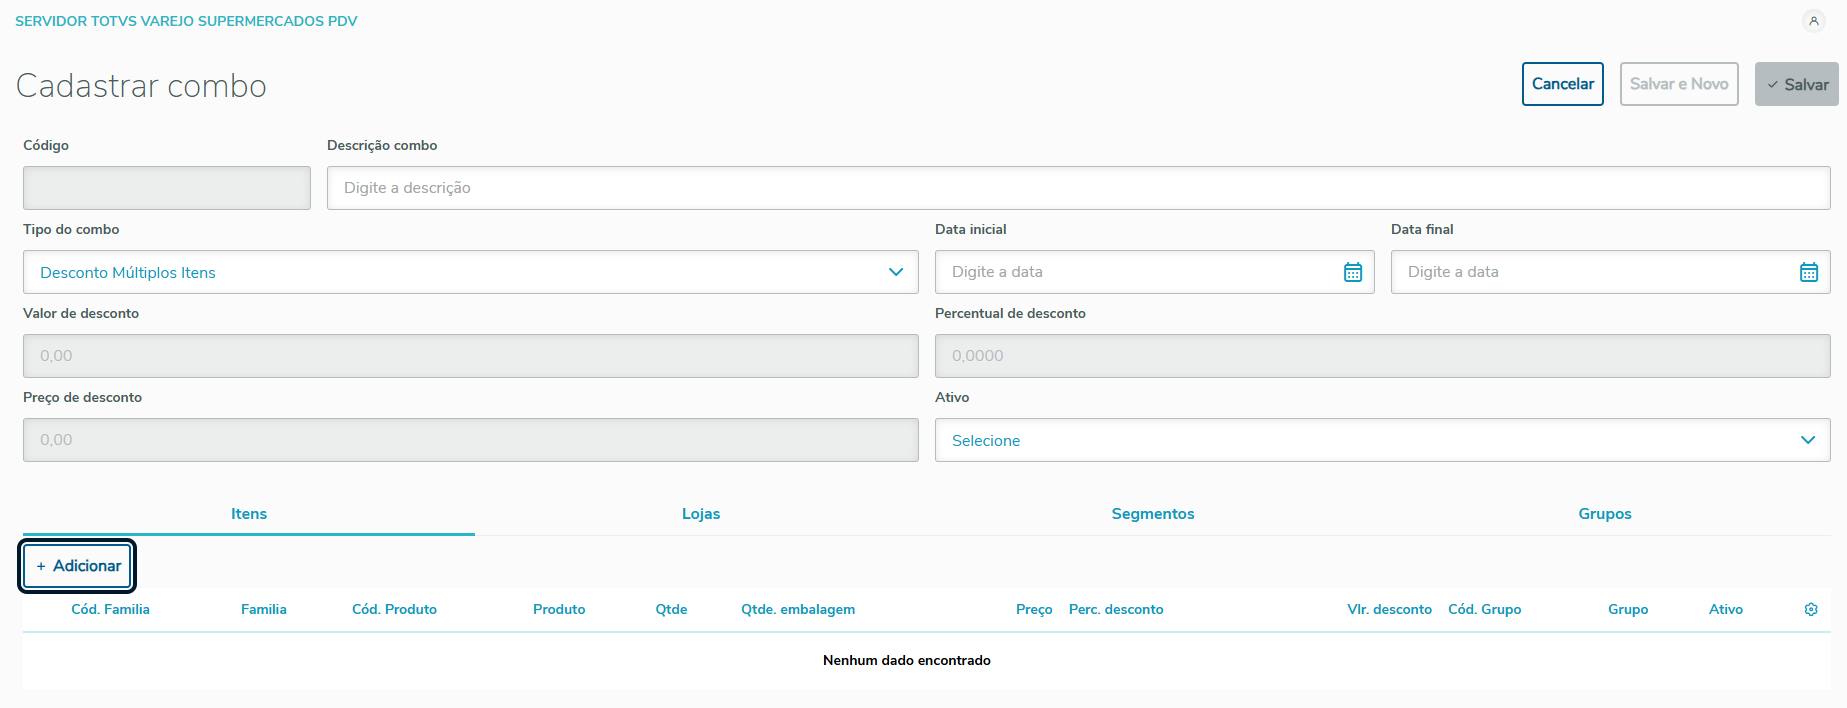This screenshot has height=708, width=1847.
Task: Add a new item with Adicionar
Action: pyautogui.click(x=78, y=566)
